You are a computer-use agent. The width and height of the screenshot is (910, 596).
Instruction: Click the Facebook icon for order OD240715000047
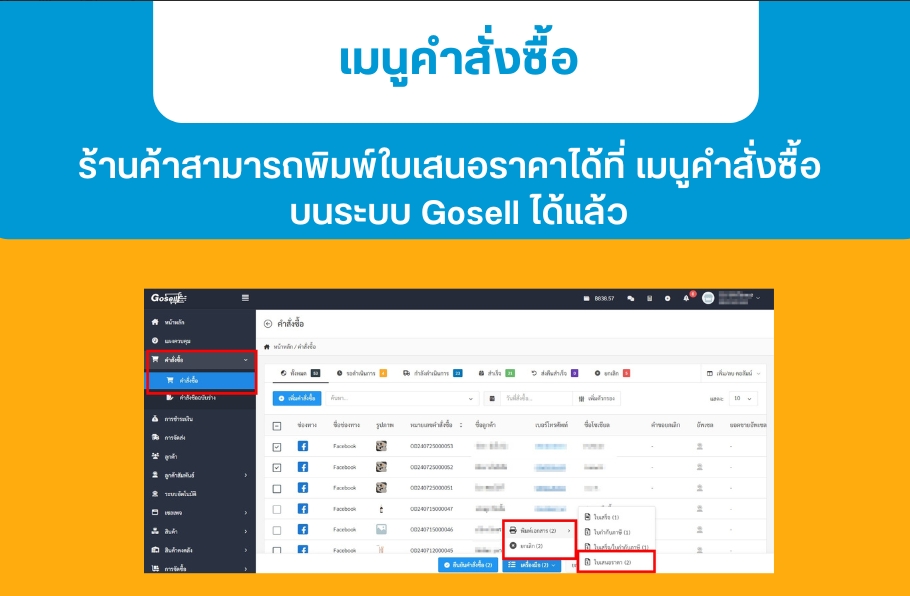(303, 509)
